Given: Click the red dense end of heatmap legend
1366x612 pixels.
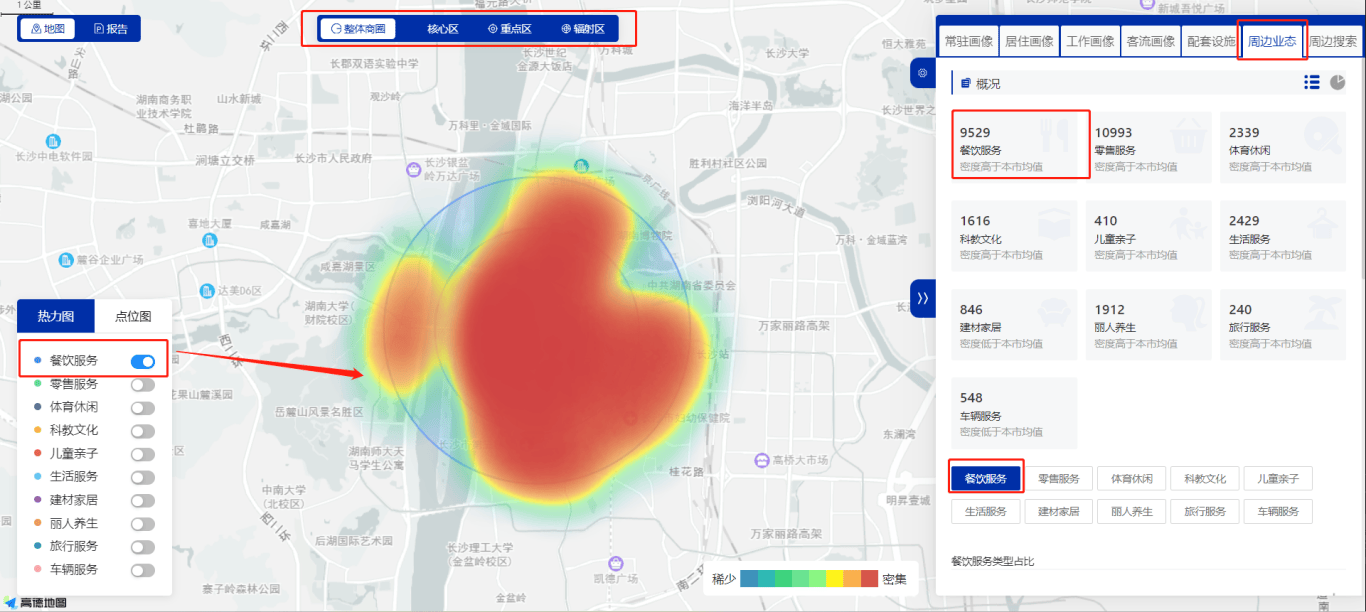Looking at the screenshot, I should pyautogui.click(x=869, y=578).
